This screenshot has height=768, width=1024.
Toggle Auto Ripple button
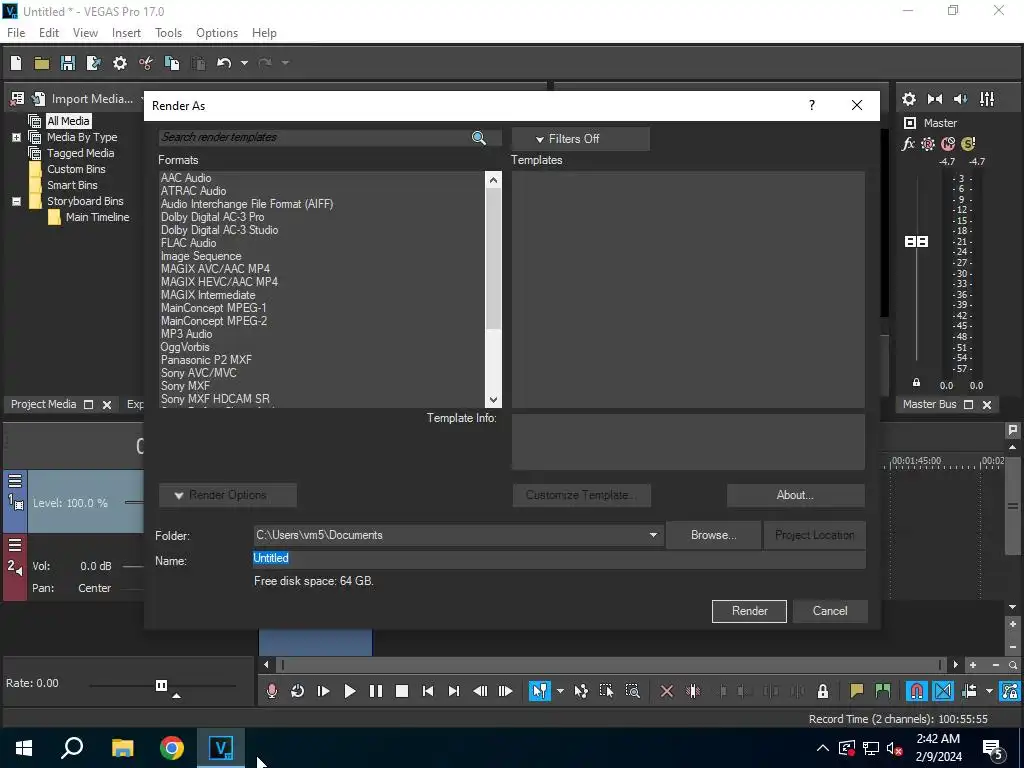pos(969,691)
